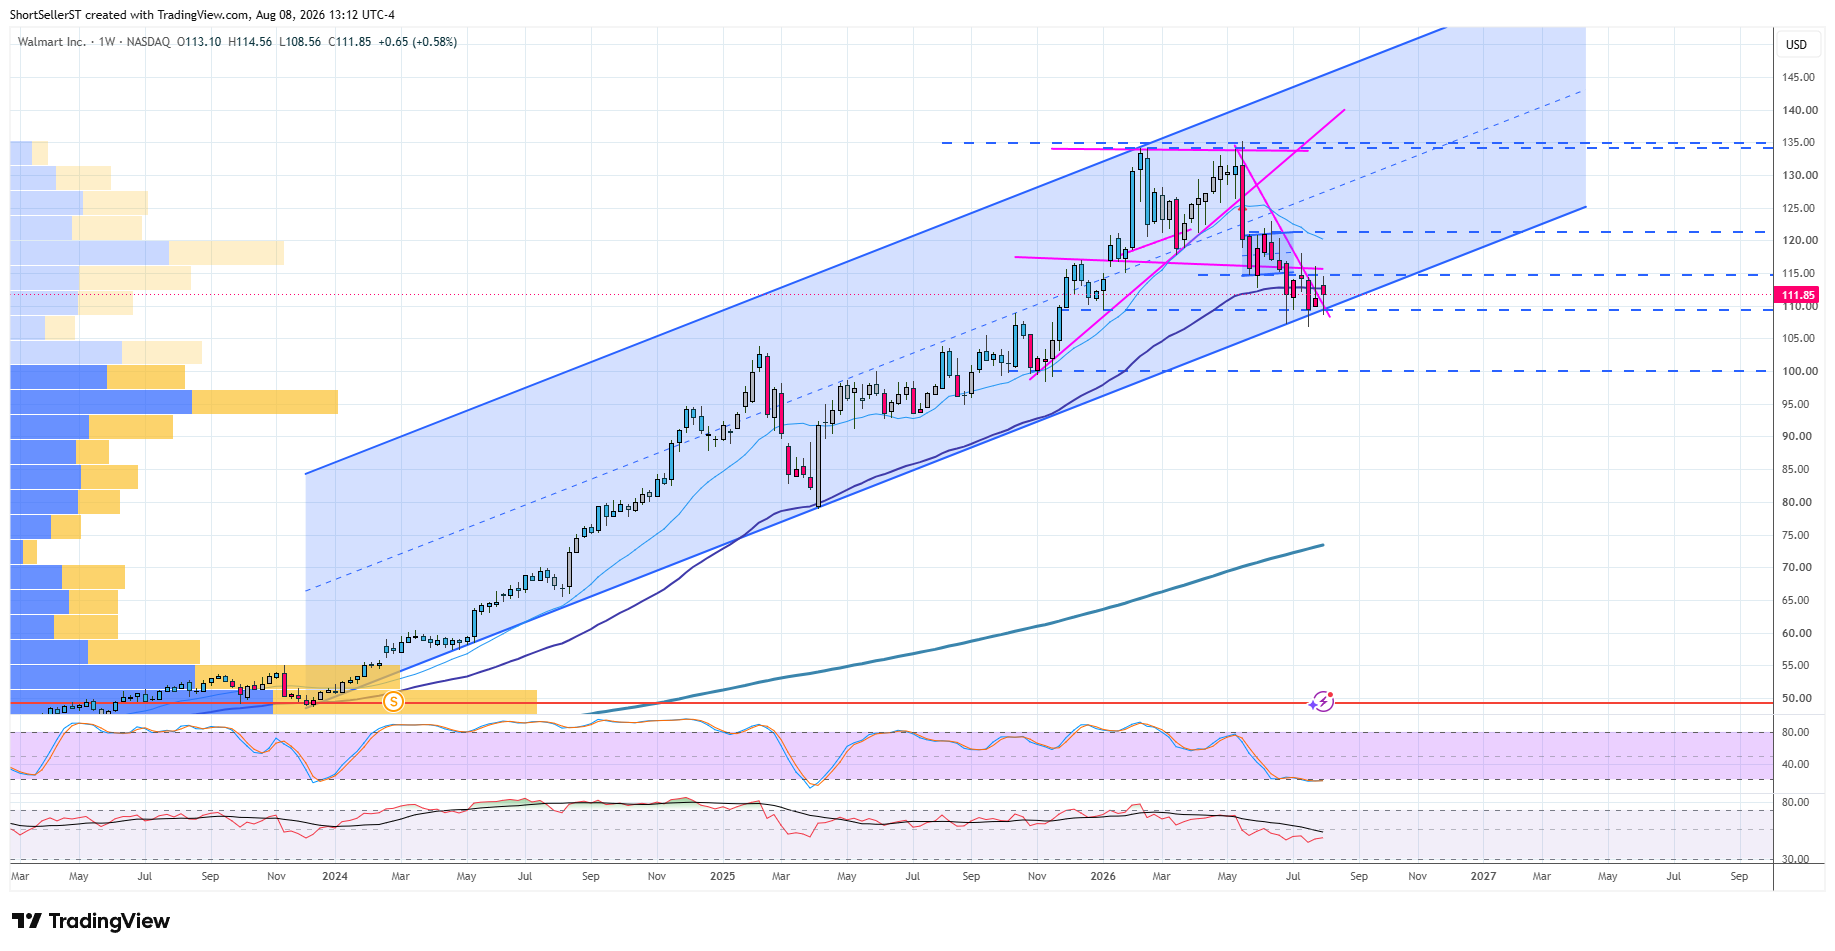This screenshot has width=1835, height=951.
Task: Click the 75.00 price axis label
Action: (1796, 535)
